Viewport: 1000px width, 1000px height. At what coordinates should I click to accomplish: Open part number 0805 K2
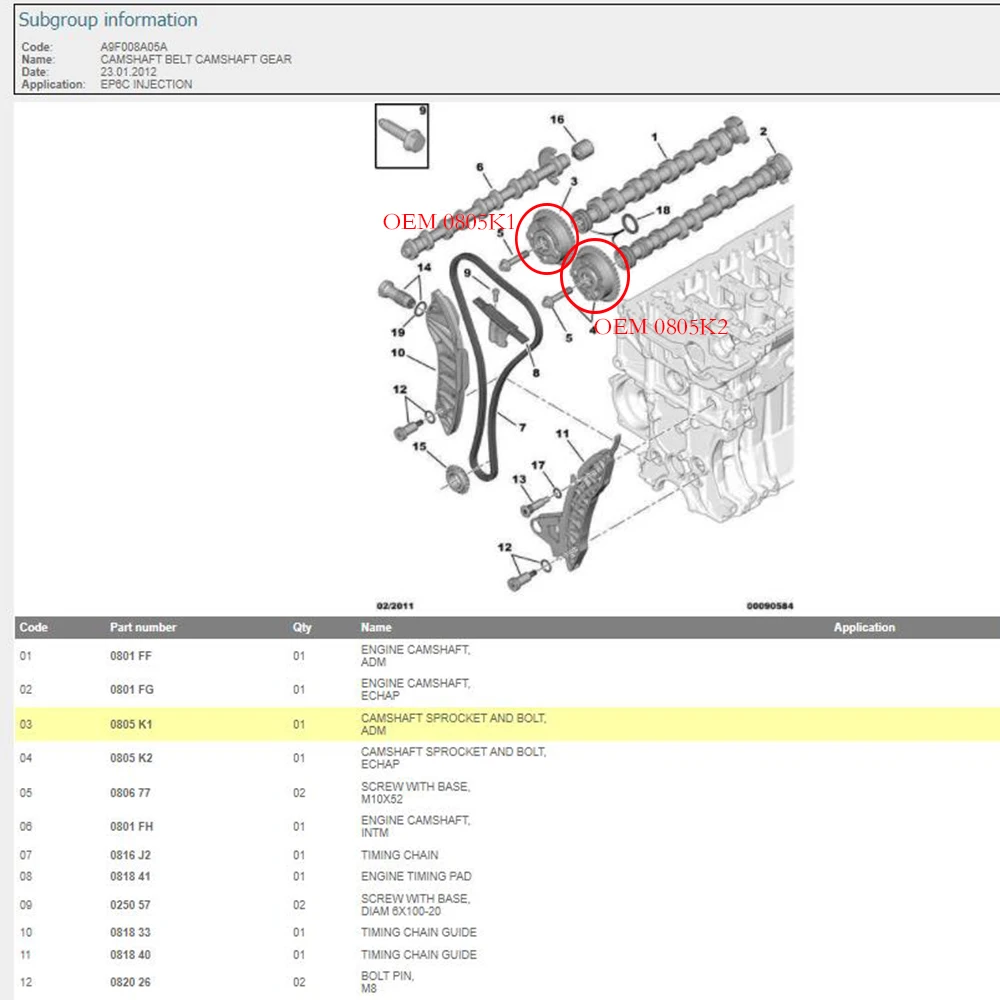click(131, 758)
